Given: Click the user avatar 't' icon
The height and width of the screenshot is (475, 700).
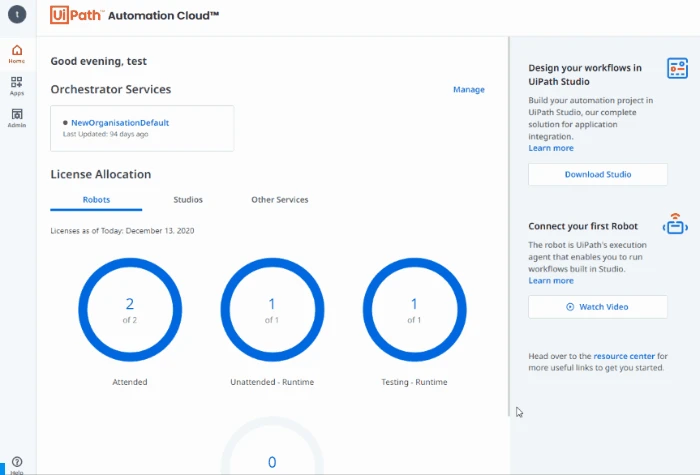Looking at the screenshot, I should tap(17, 14).
